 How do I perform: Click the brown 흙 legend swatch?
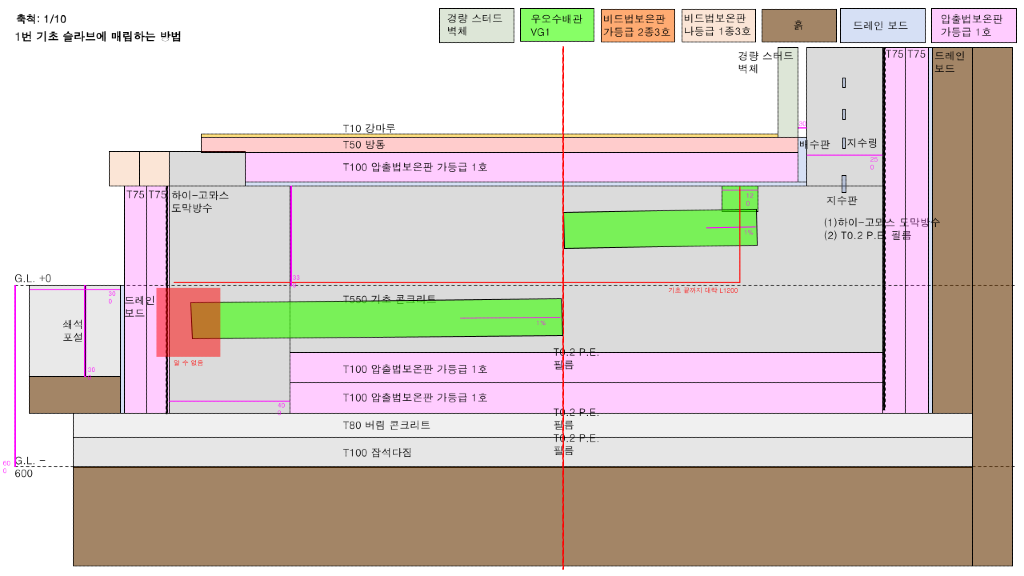(797, 25)
